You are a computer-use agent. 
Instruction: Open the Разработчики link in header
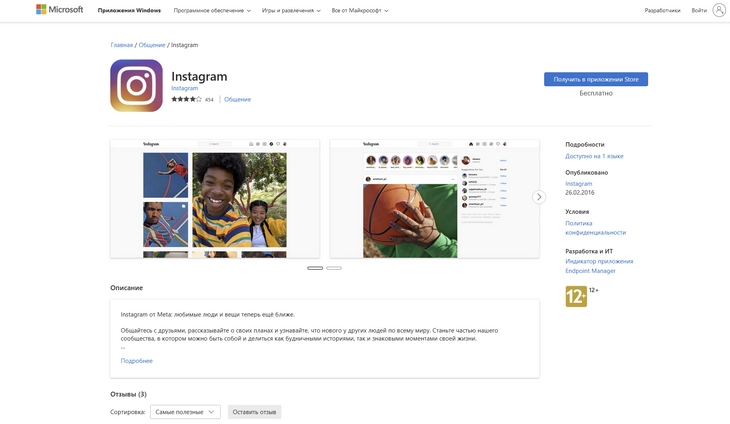tap(662, 10)
